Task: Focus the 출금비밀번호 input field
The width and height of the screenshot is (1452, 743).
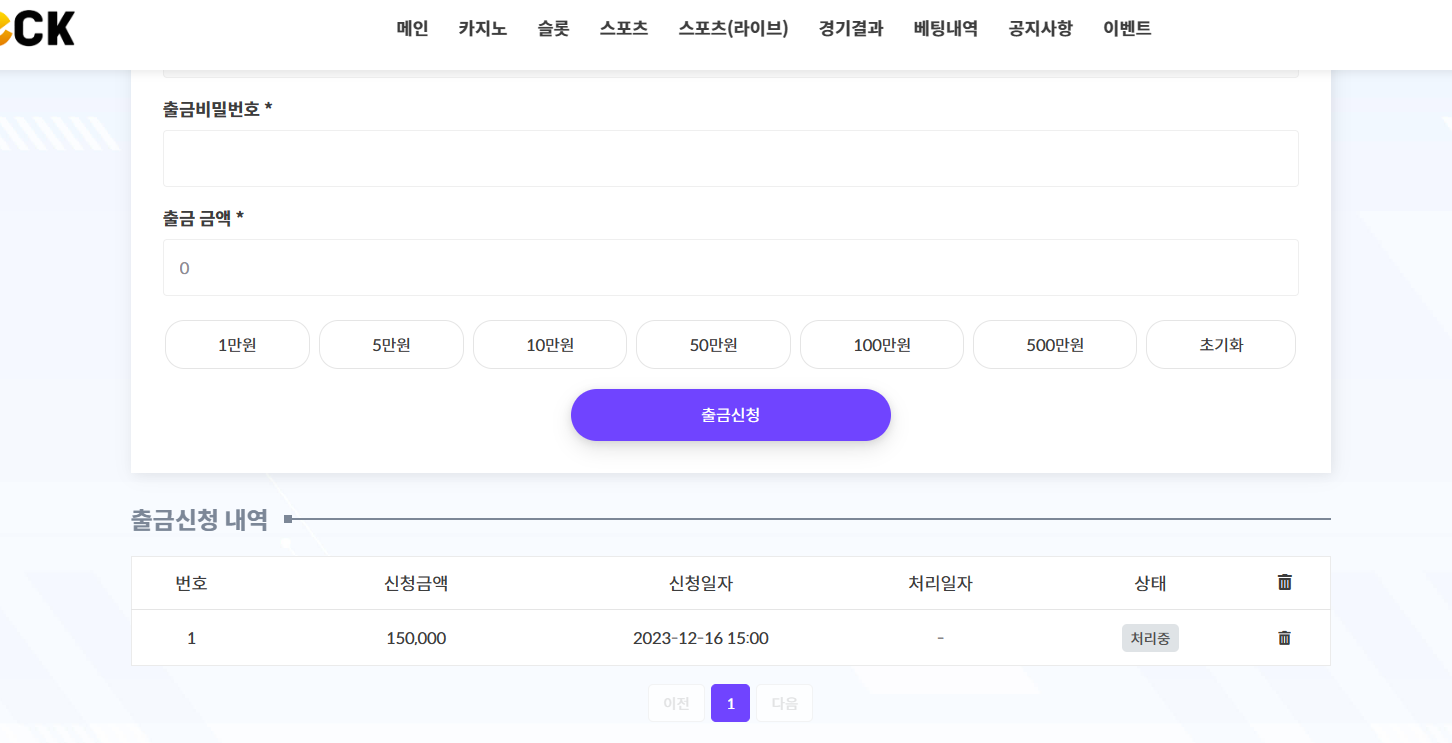Action: (730, 158)
